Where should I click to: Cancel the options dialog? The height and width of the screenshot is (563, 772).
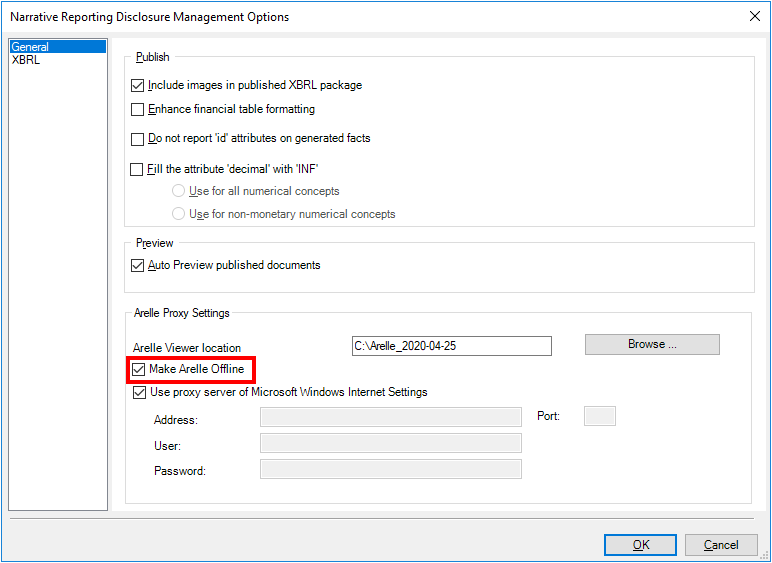click(721, 545)
